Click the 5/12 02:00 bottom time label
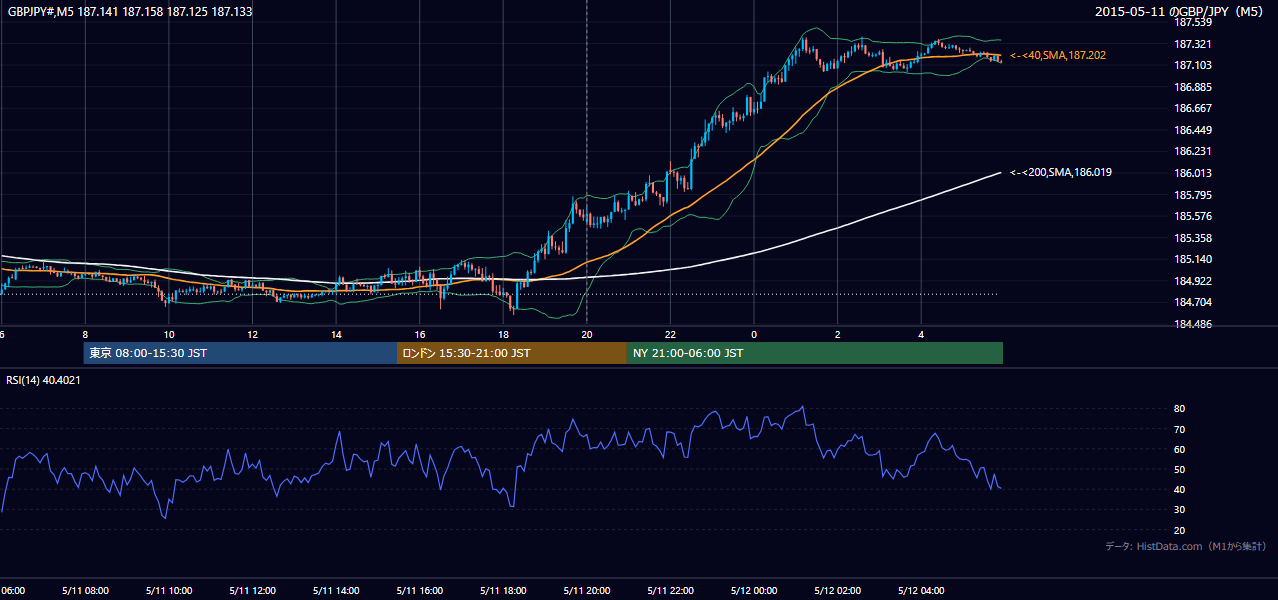This screenshot has width=1278, height=600. (837, 591)
